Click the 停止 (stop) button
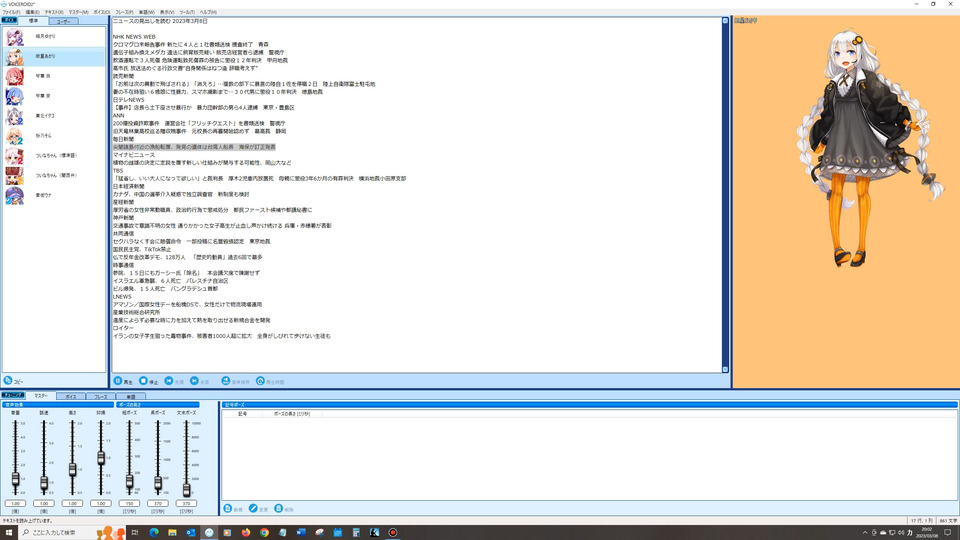 click(x=148, y=381)
